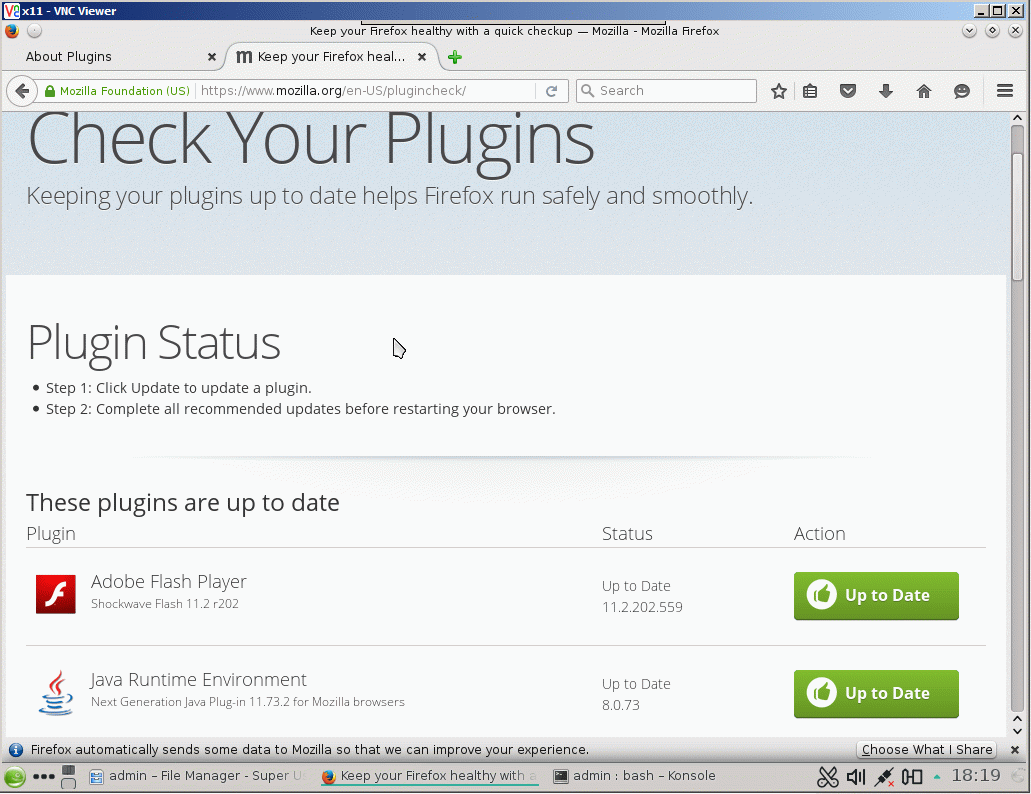Show your bookmarks list icon
The height and width of the screenshot is (794, 1031).
click(x=810, y=91)
